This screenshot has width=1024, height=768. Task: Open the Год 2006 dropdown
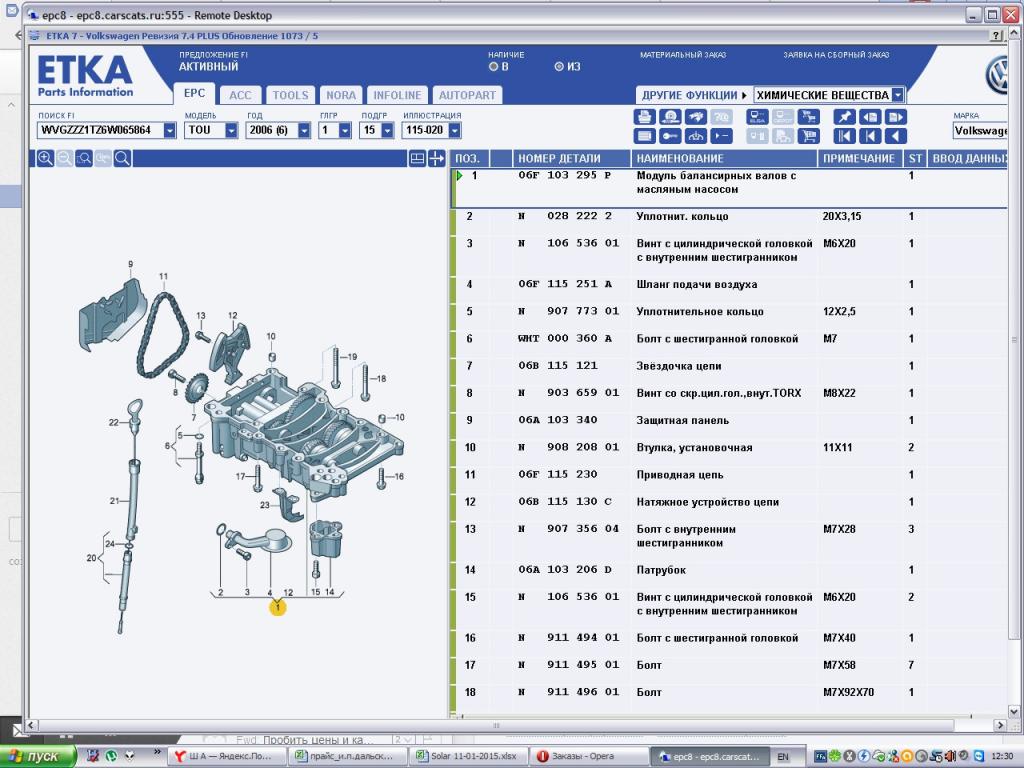click(304, 131)
